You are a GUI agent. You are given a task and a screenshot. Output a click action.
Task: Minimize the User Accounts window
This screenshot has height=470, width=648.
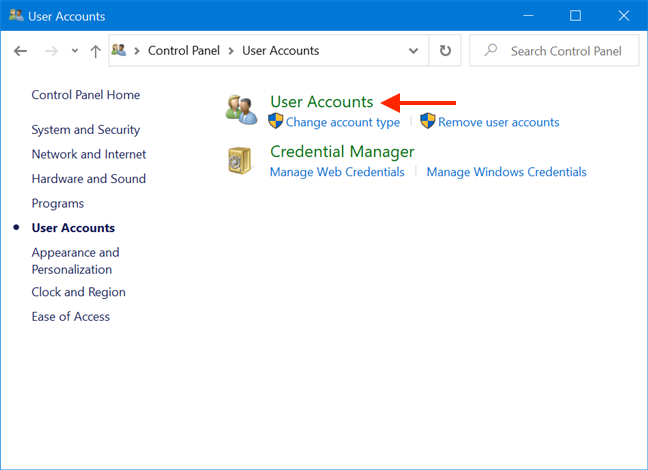528,16
